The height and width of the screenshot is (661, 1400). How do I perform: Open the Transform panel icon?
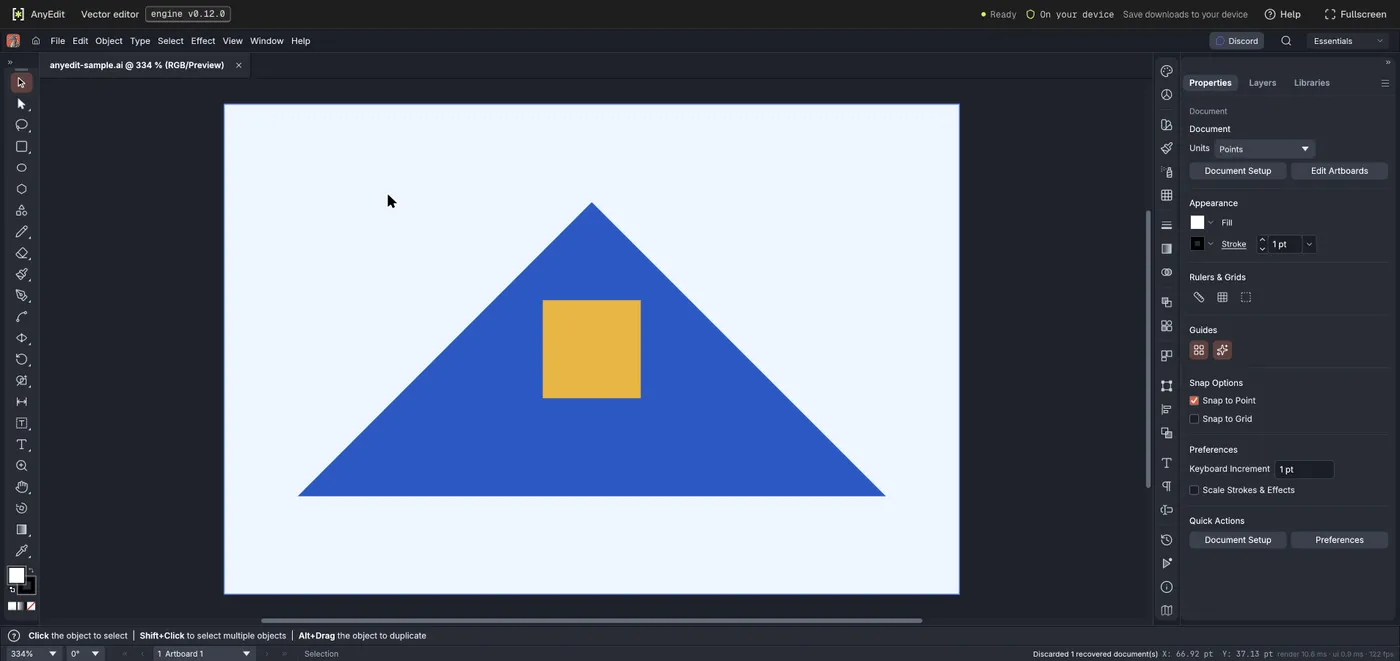[1166, 386]
